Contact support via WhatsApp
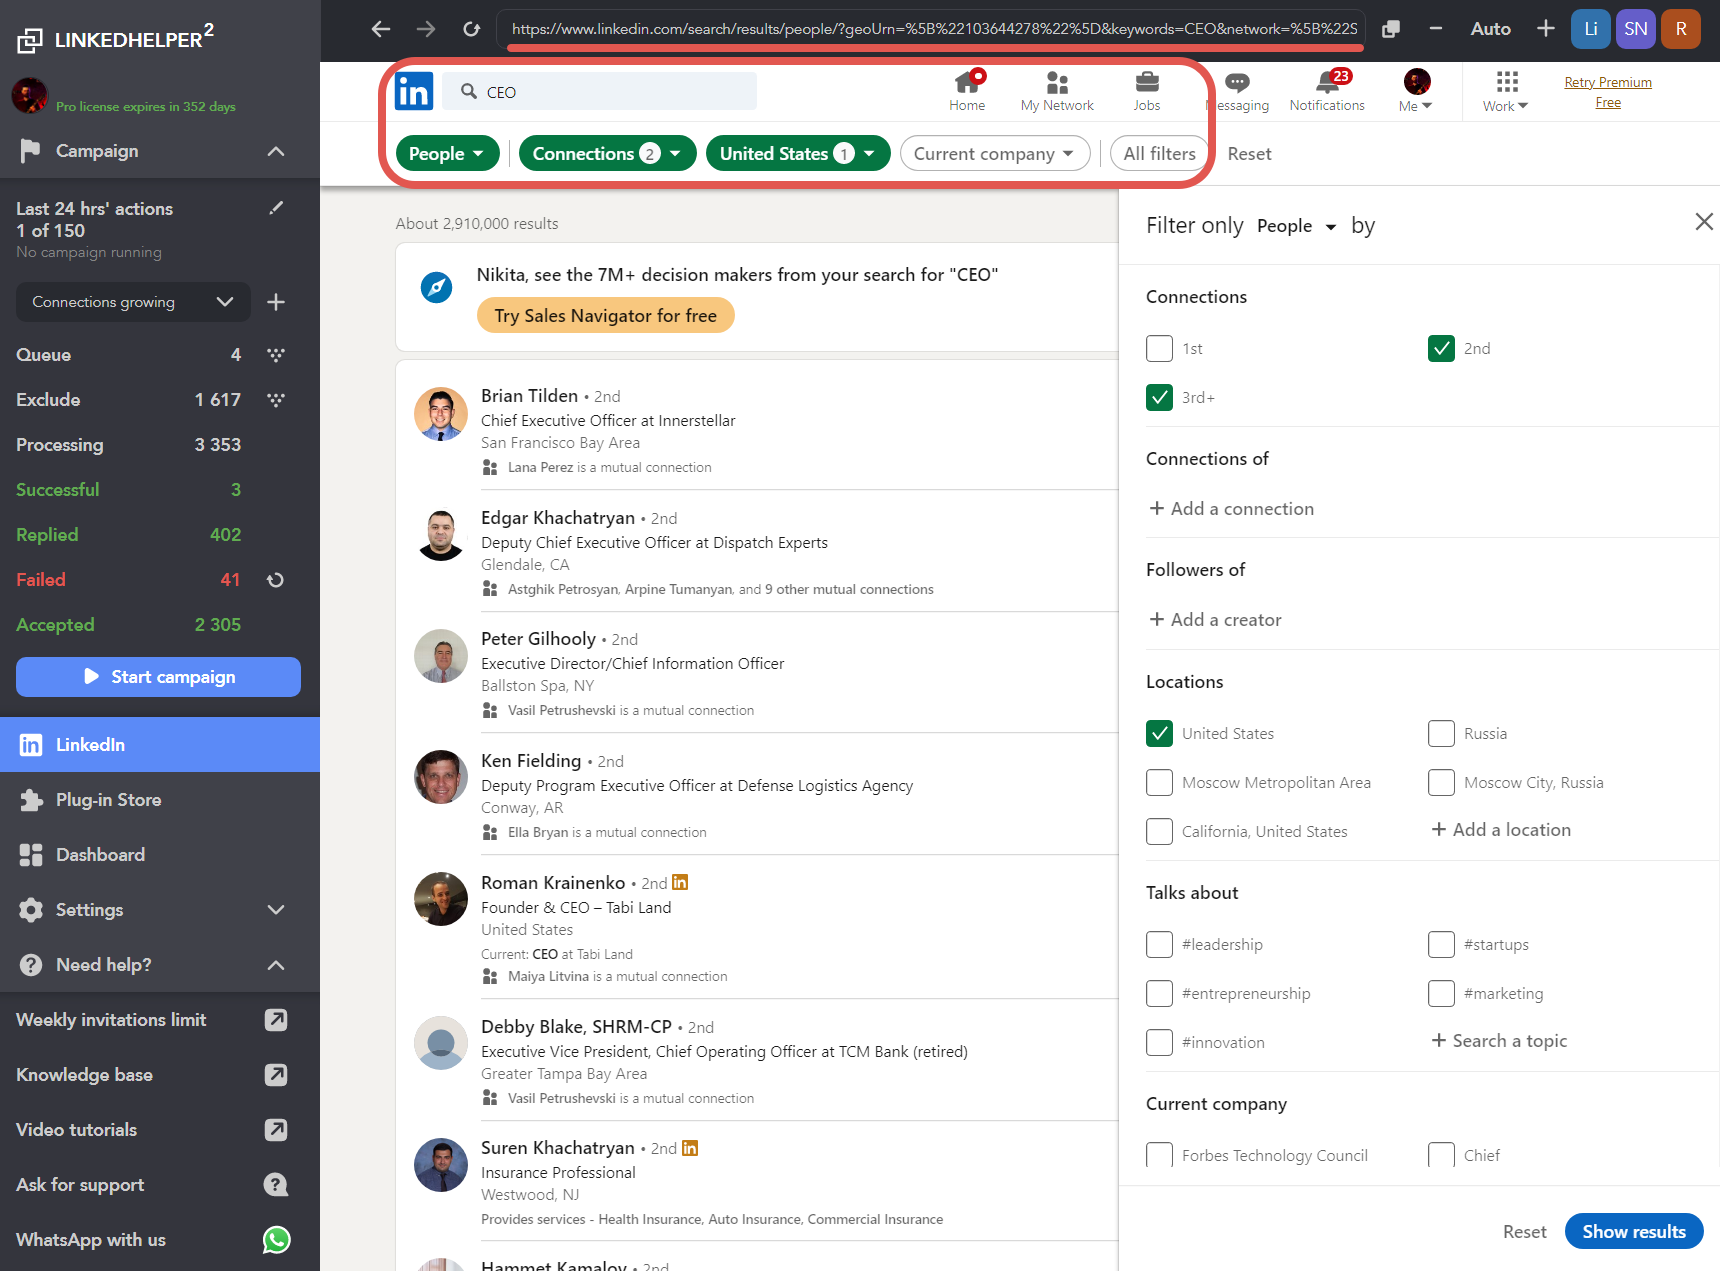 pyautogui.click(x=90, y=1239)
